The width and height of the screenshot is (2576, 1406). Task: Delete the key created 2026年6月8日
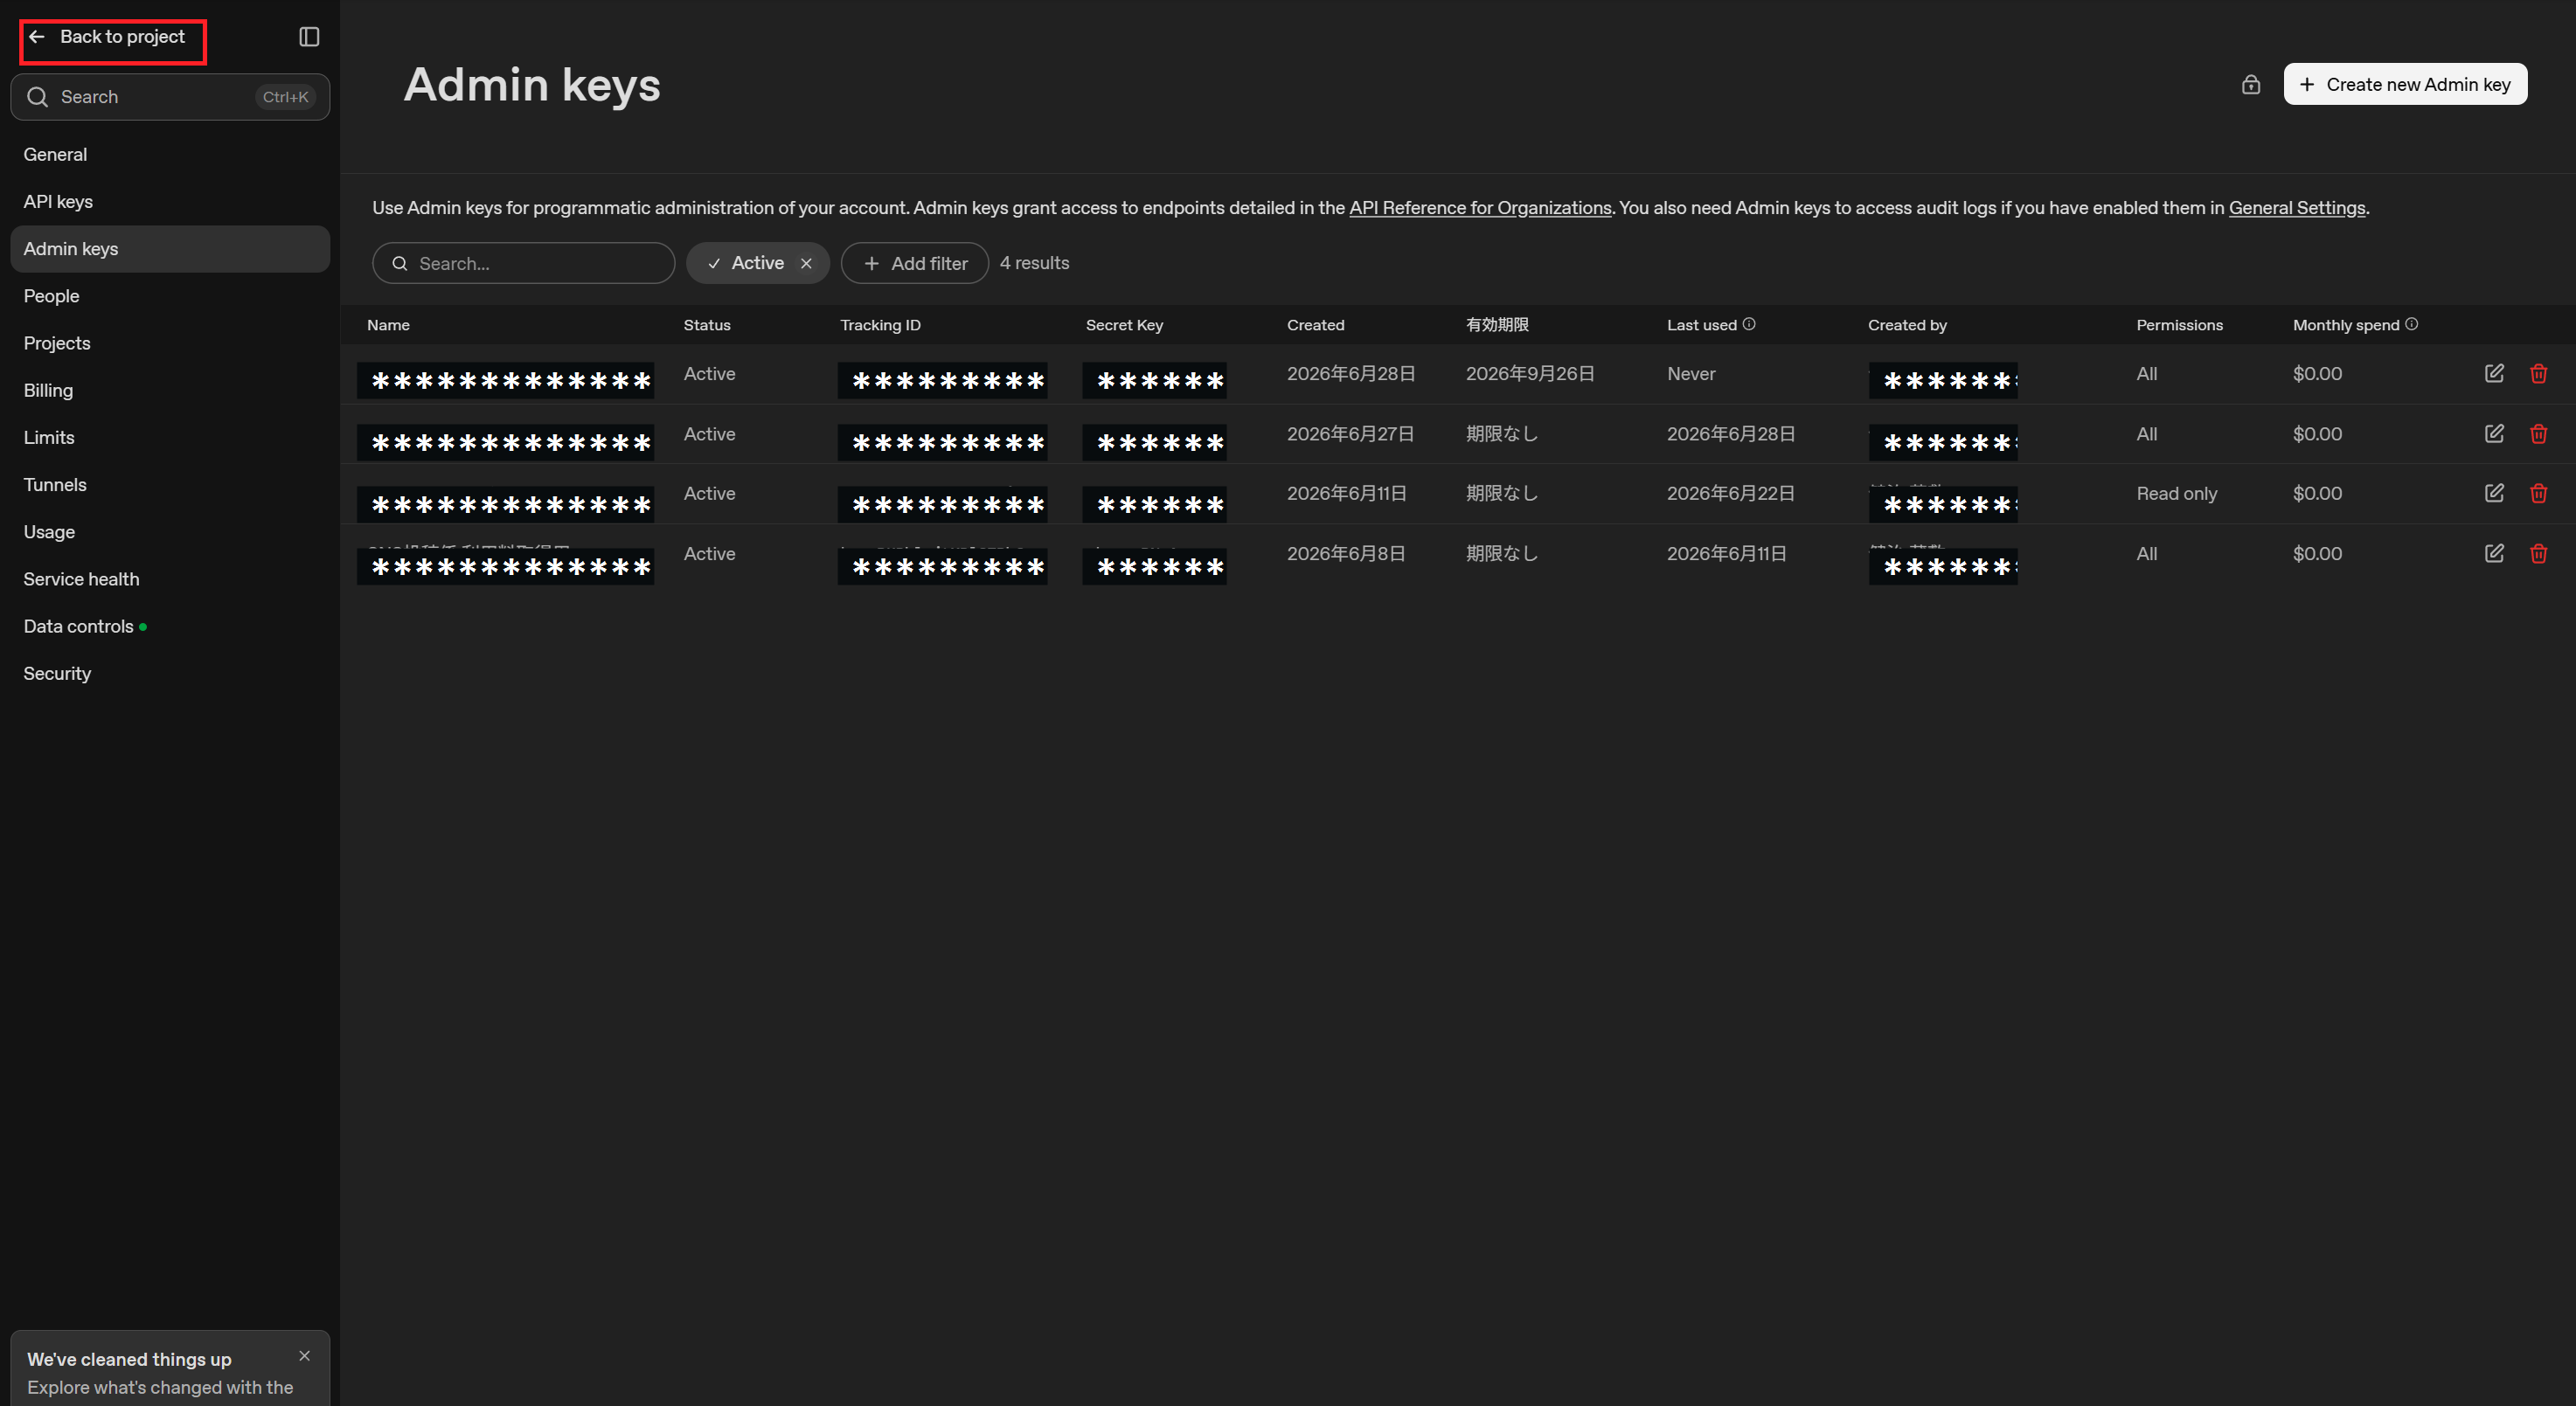(x=2538, y=553)
